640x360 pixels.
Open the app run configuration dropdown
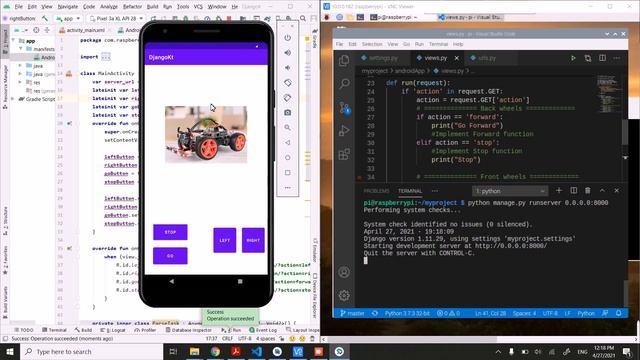pyautogui.click(x=69, y=18)
